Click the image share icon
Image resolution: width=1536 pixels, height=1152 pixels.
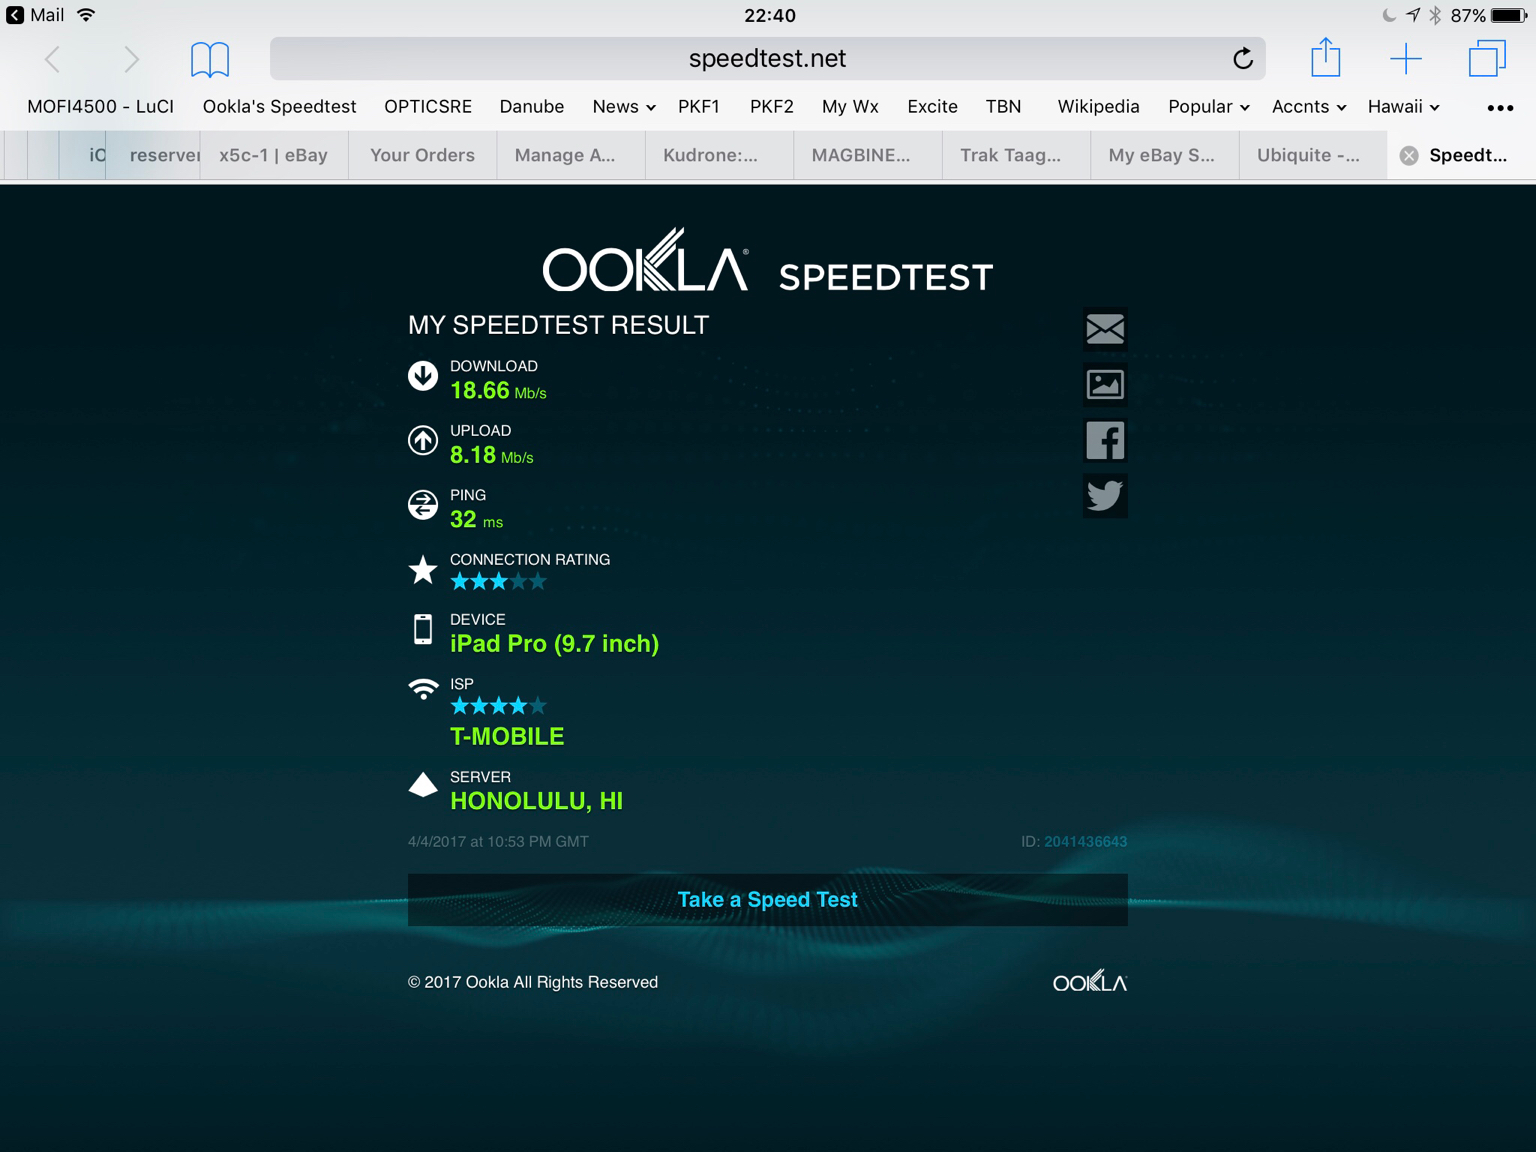[x=1105, y=385]
